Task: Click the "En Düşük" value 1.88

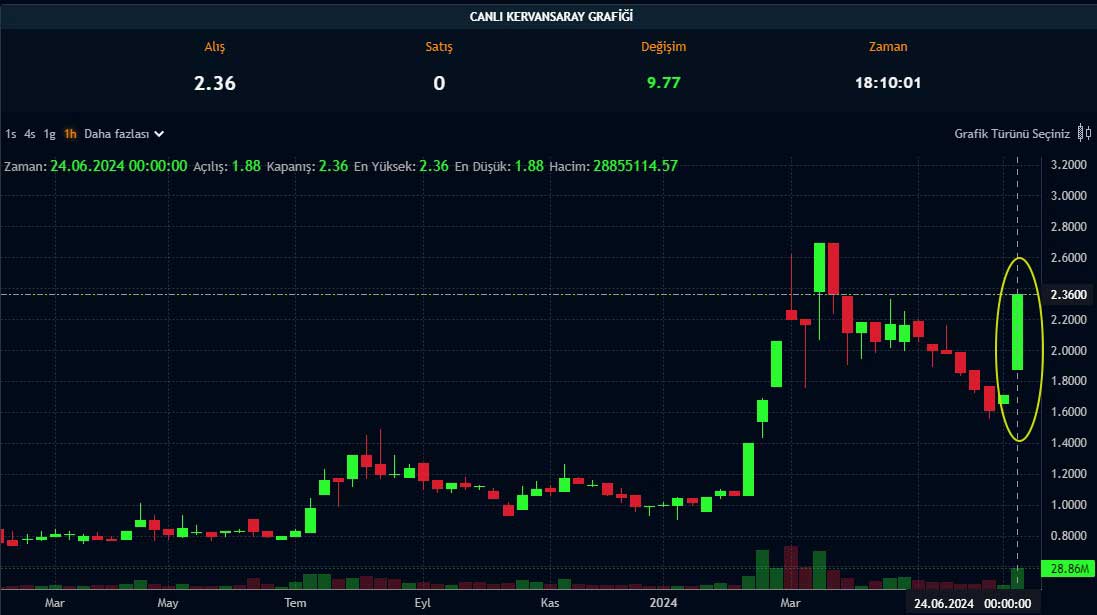Action: pyautogui.click(x=529, y=166)
